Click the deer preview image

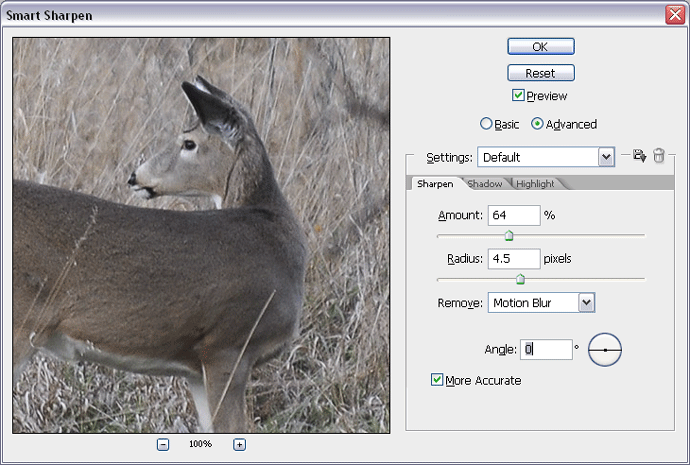point(201,235)
